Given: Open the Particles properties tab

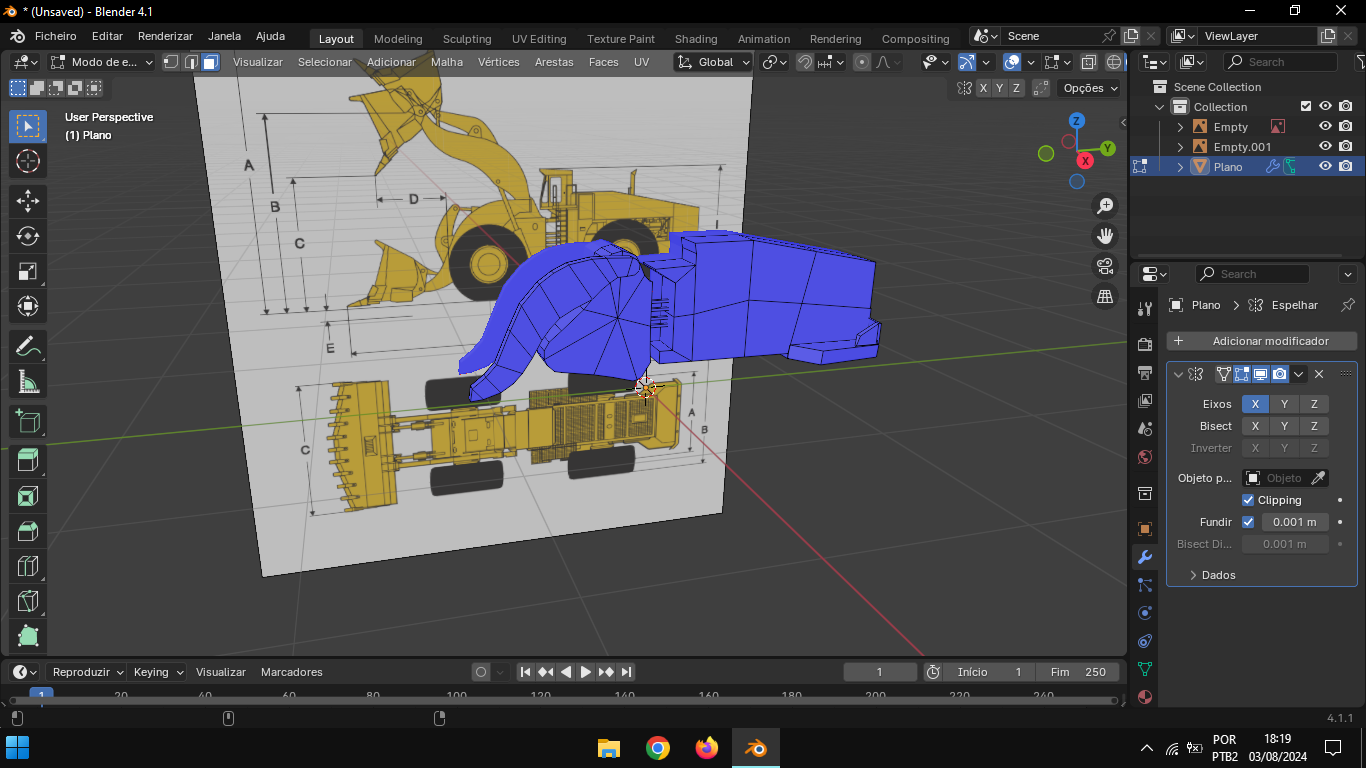Looking at the screenshot, I should pyautogui.click(x=1145, y=585).
